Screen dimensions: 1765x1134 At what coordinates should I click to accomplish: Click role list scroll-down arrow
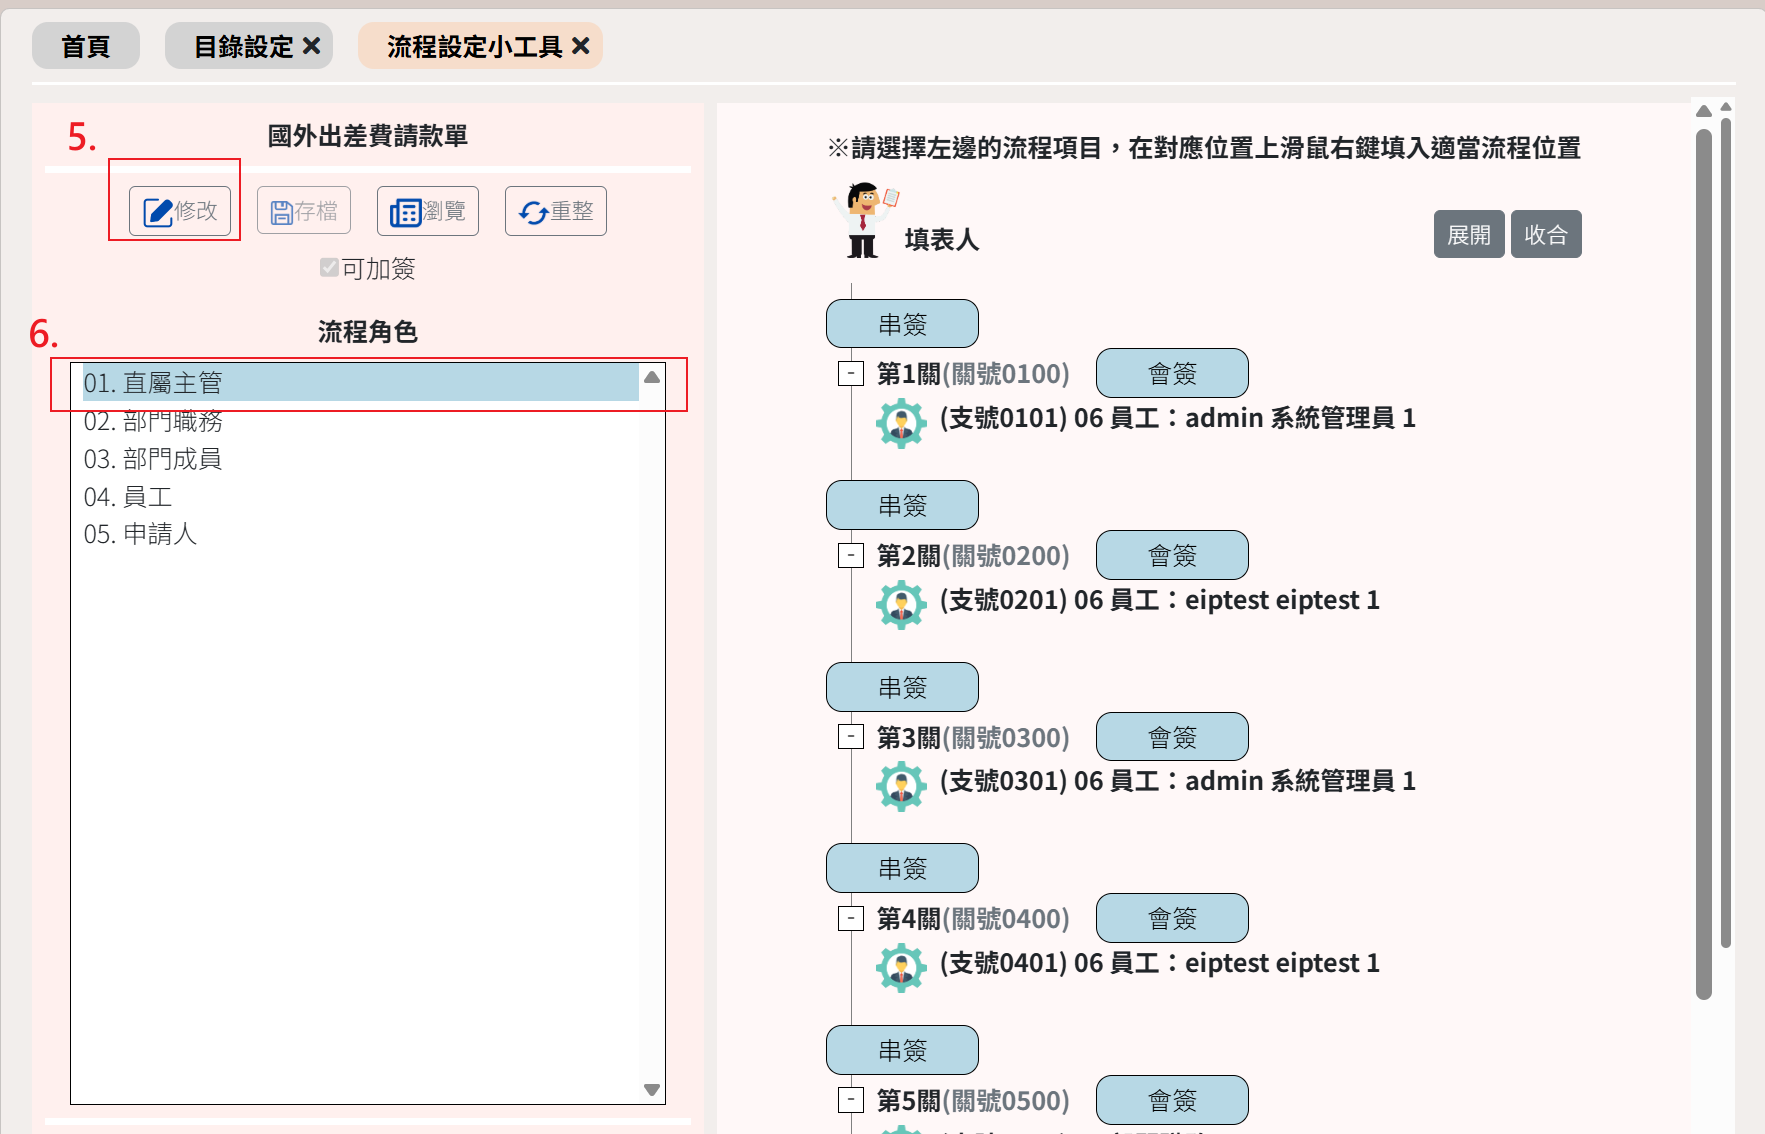(652, 1090)
